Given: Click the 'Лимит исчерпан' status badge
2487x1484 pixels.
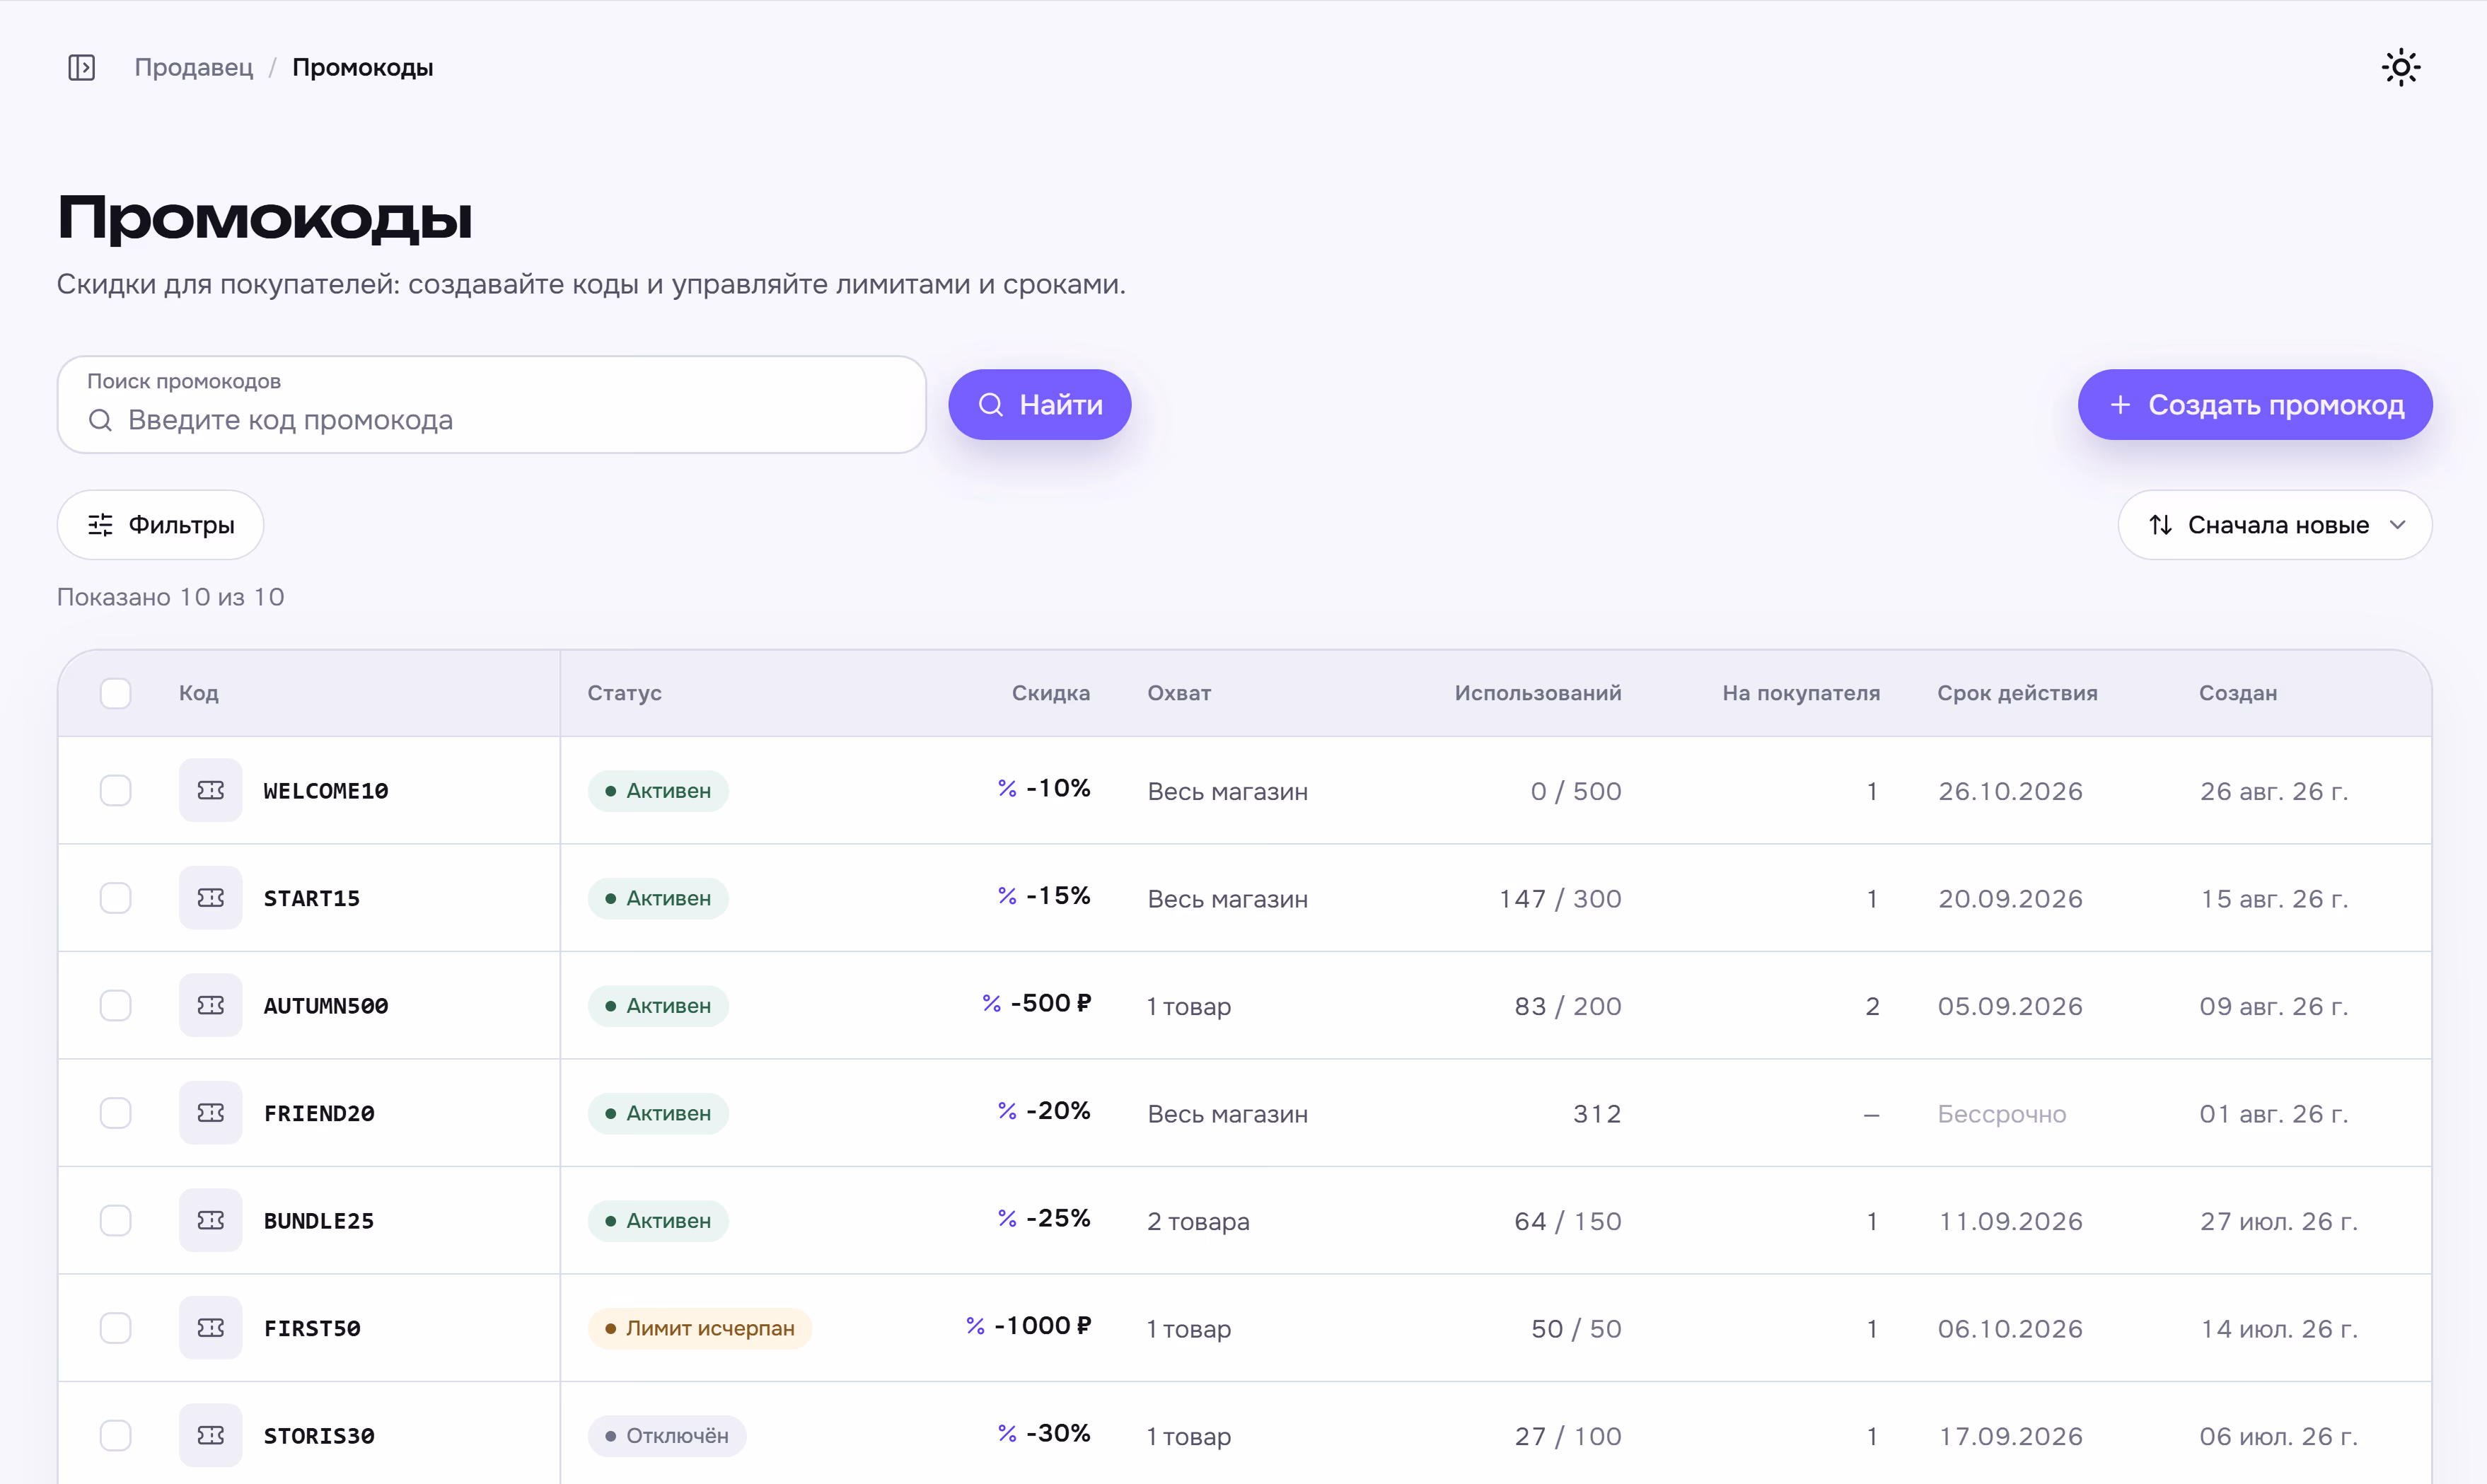Looking at the screenshot, I should click(x=699, y=1328).
